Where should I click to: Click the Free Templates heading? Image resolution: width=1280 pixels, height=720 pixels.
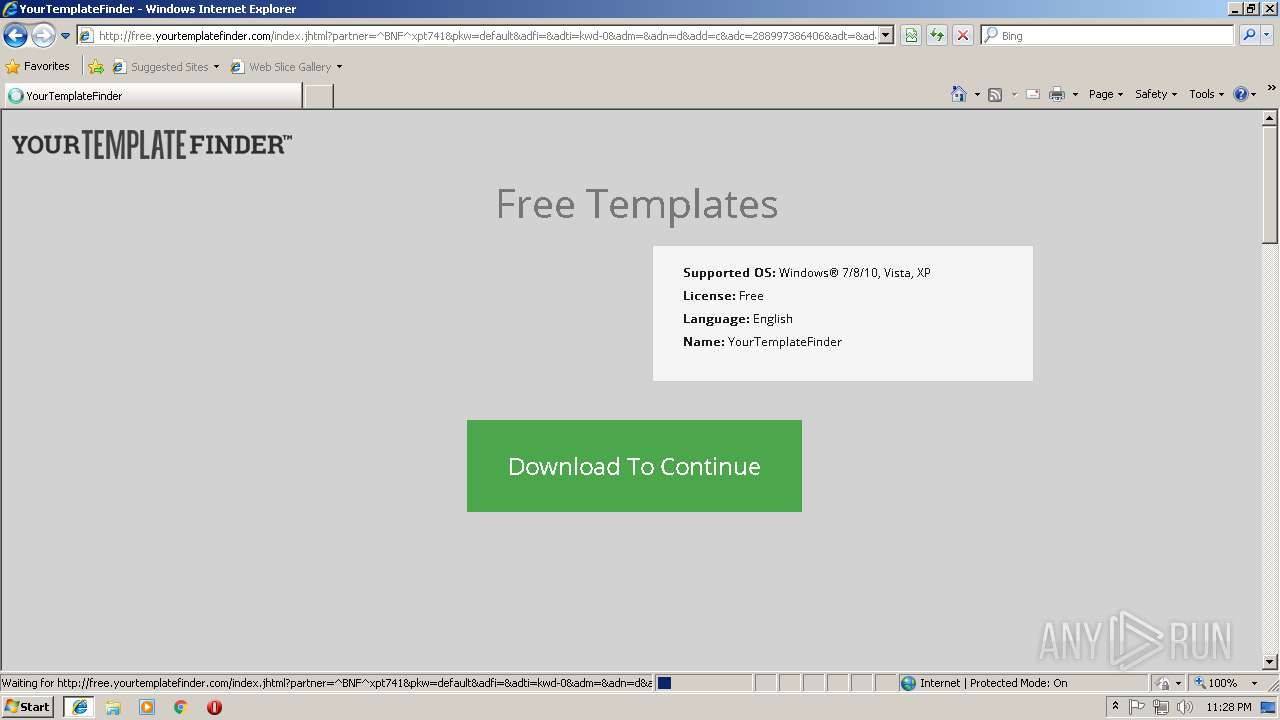click(x=637, y=204)
